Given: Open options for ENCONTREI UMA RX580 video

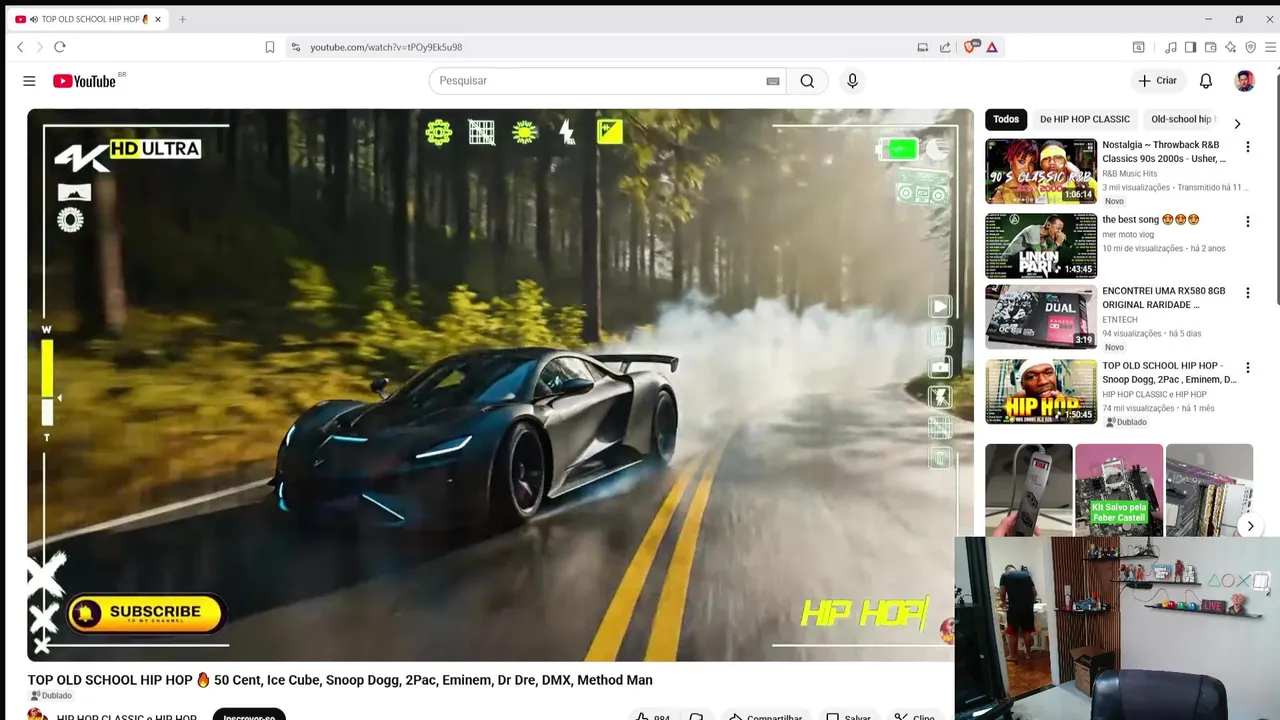Looking at the screenshot, I should [x=1247, y=293].
